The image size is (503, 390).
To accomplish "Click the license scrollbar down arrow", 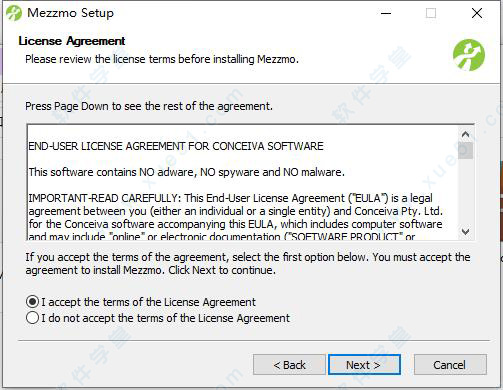I will (465, 231).
